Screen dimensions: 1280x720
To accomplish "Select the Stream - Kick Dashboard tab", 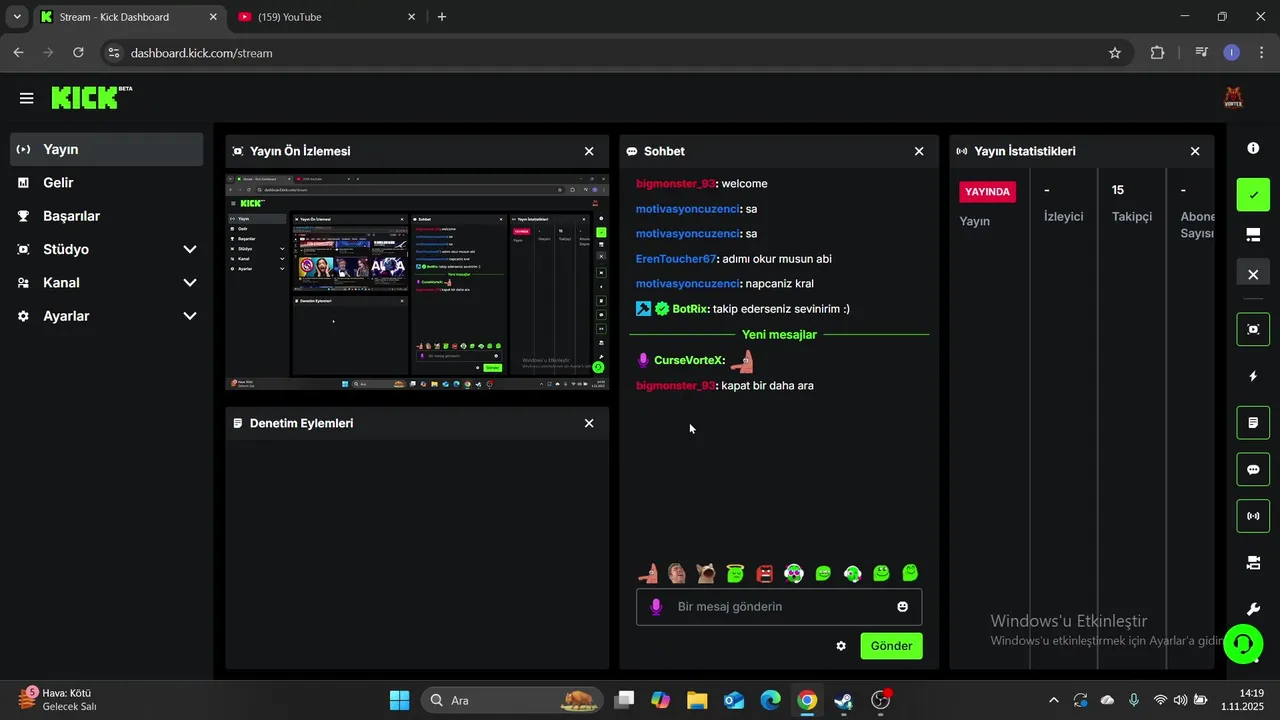I will pyautogui.click(x=130, y=17).
